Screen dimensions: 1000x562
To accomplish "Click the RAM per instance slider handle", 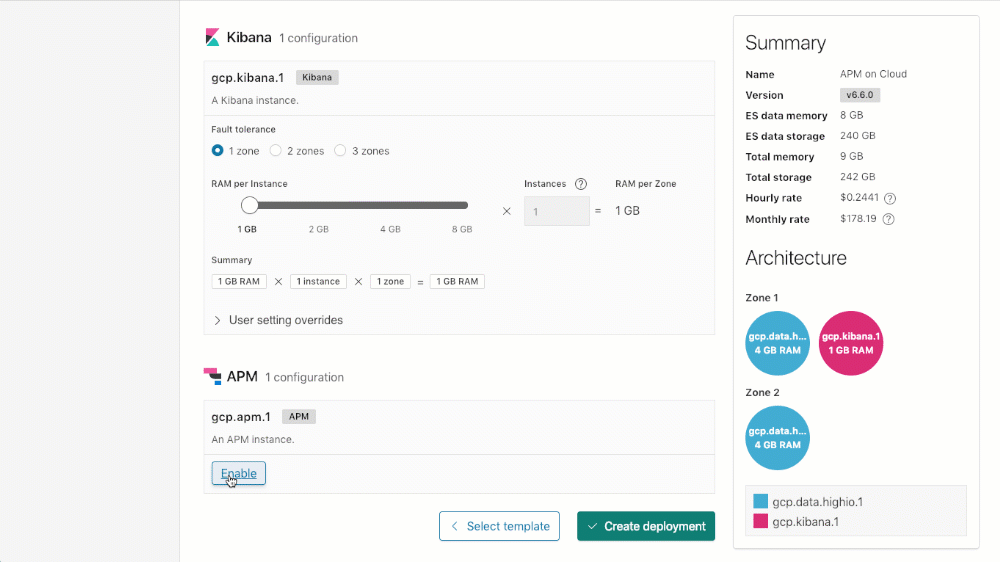I will (x=250, y=205).
